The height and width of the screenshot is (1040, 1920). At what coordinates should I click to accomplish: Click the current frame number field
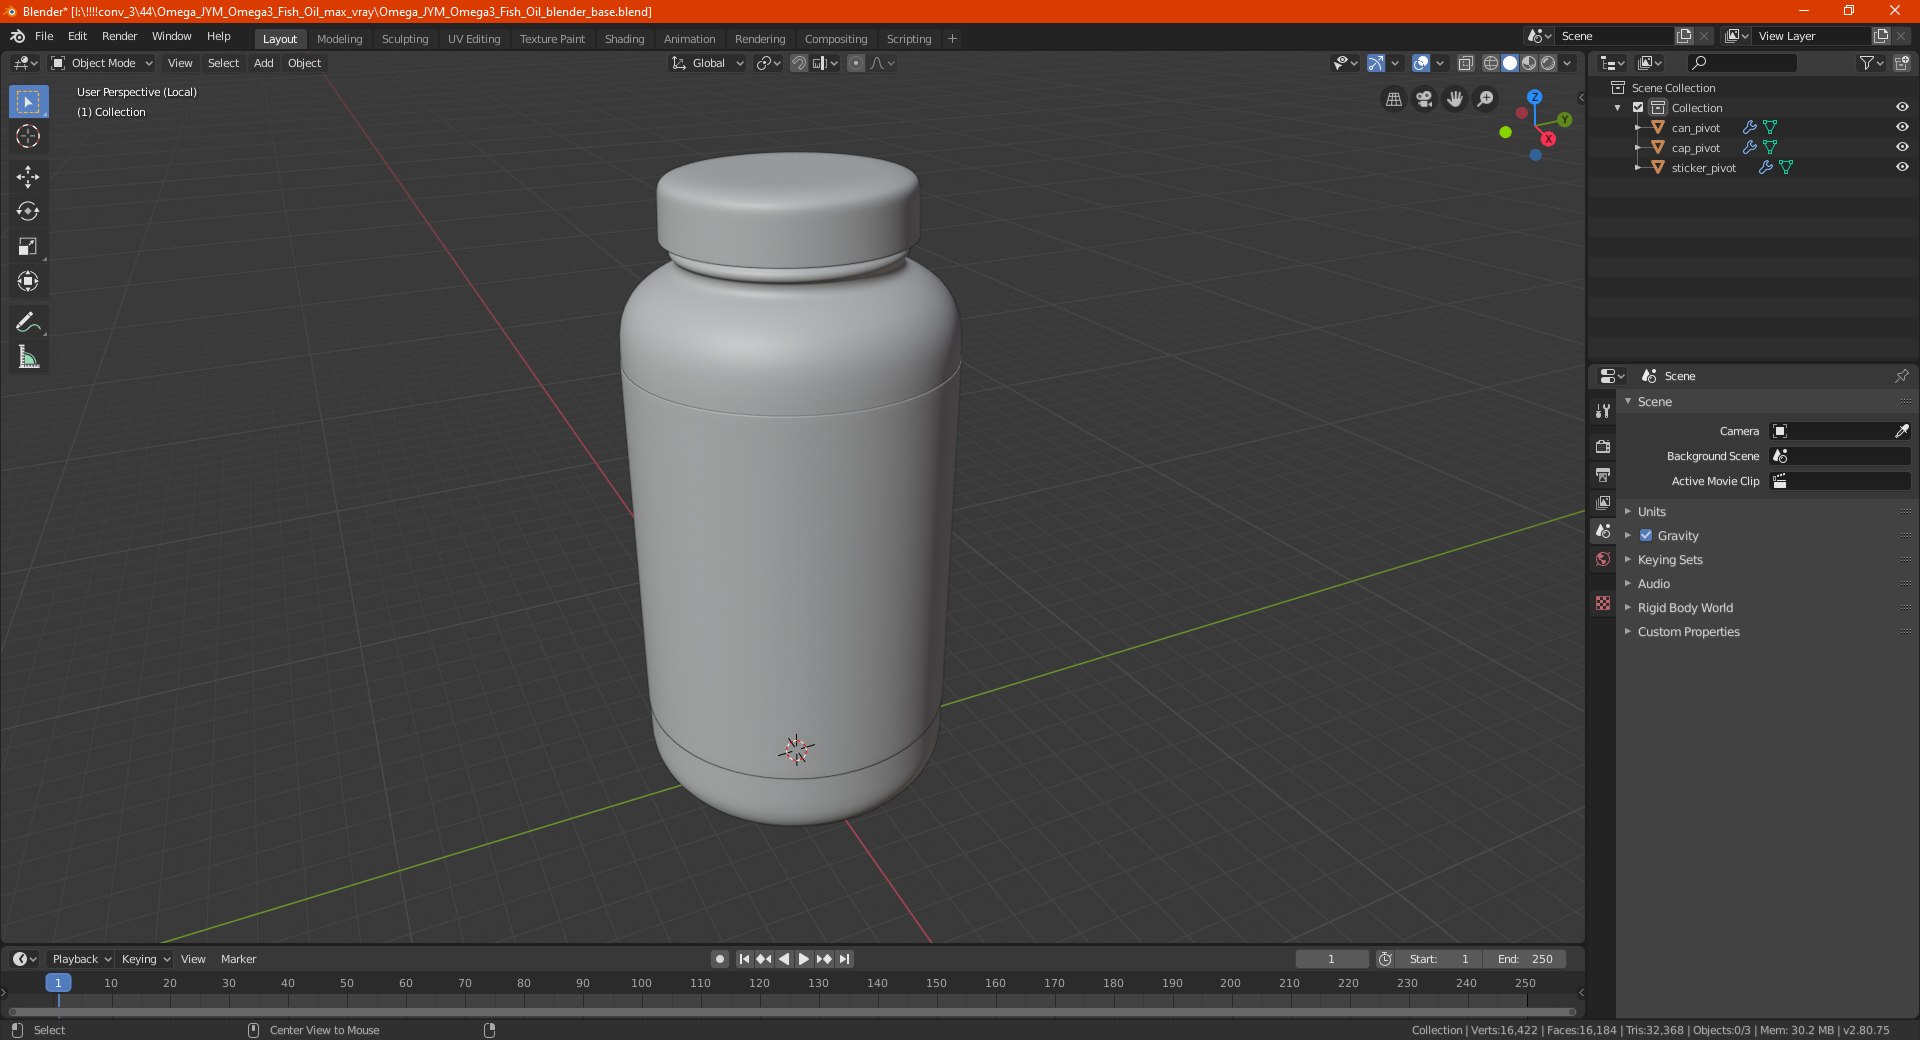tap(1332, 959)
